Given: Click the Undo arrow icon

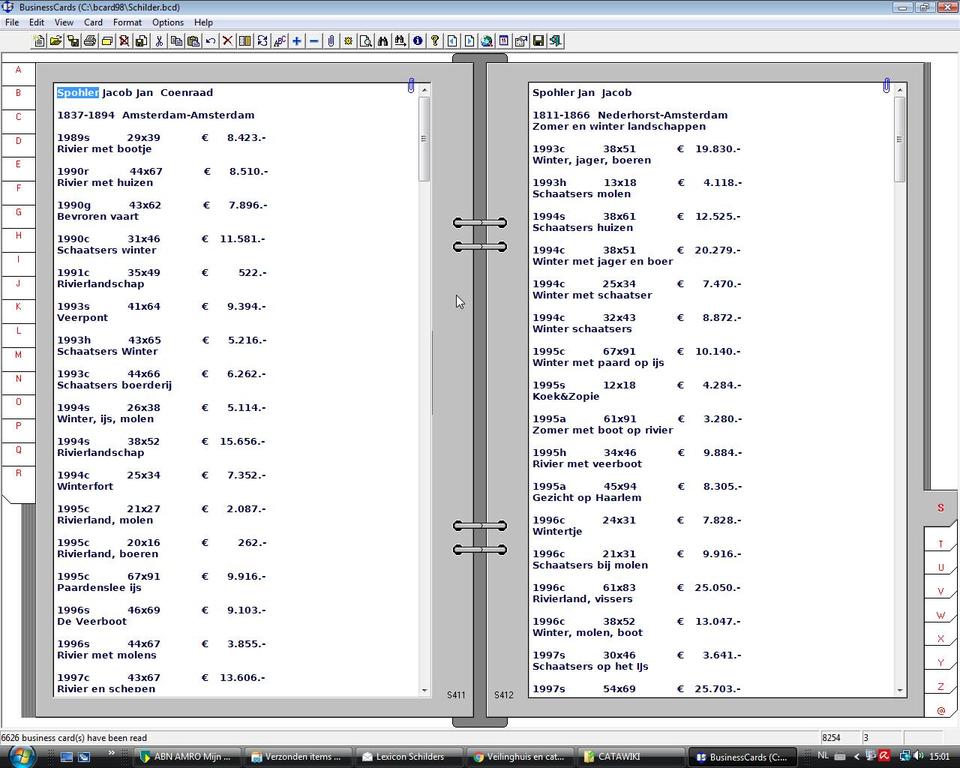Looking at the screenshot, I should 210,41.
